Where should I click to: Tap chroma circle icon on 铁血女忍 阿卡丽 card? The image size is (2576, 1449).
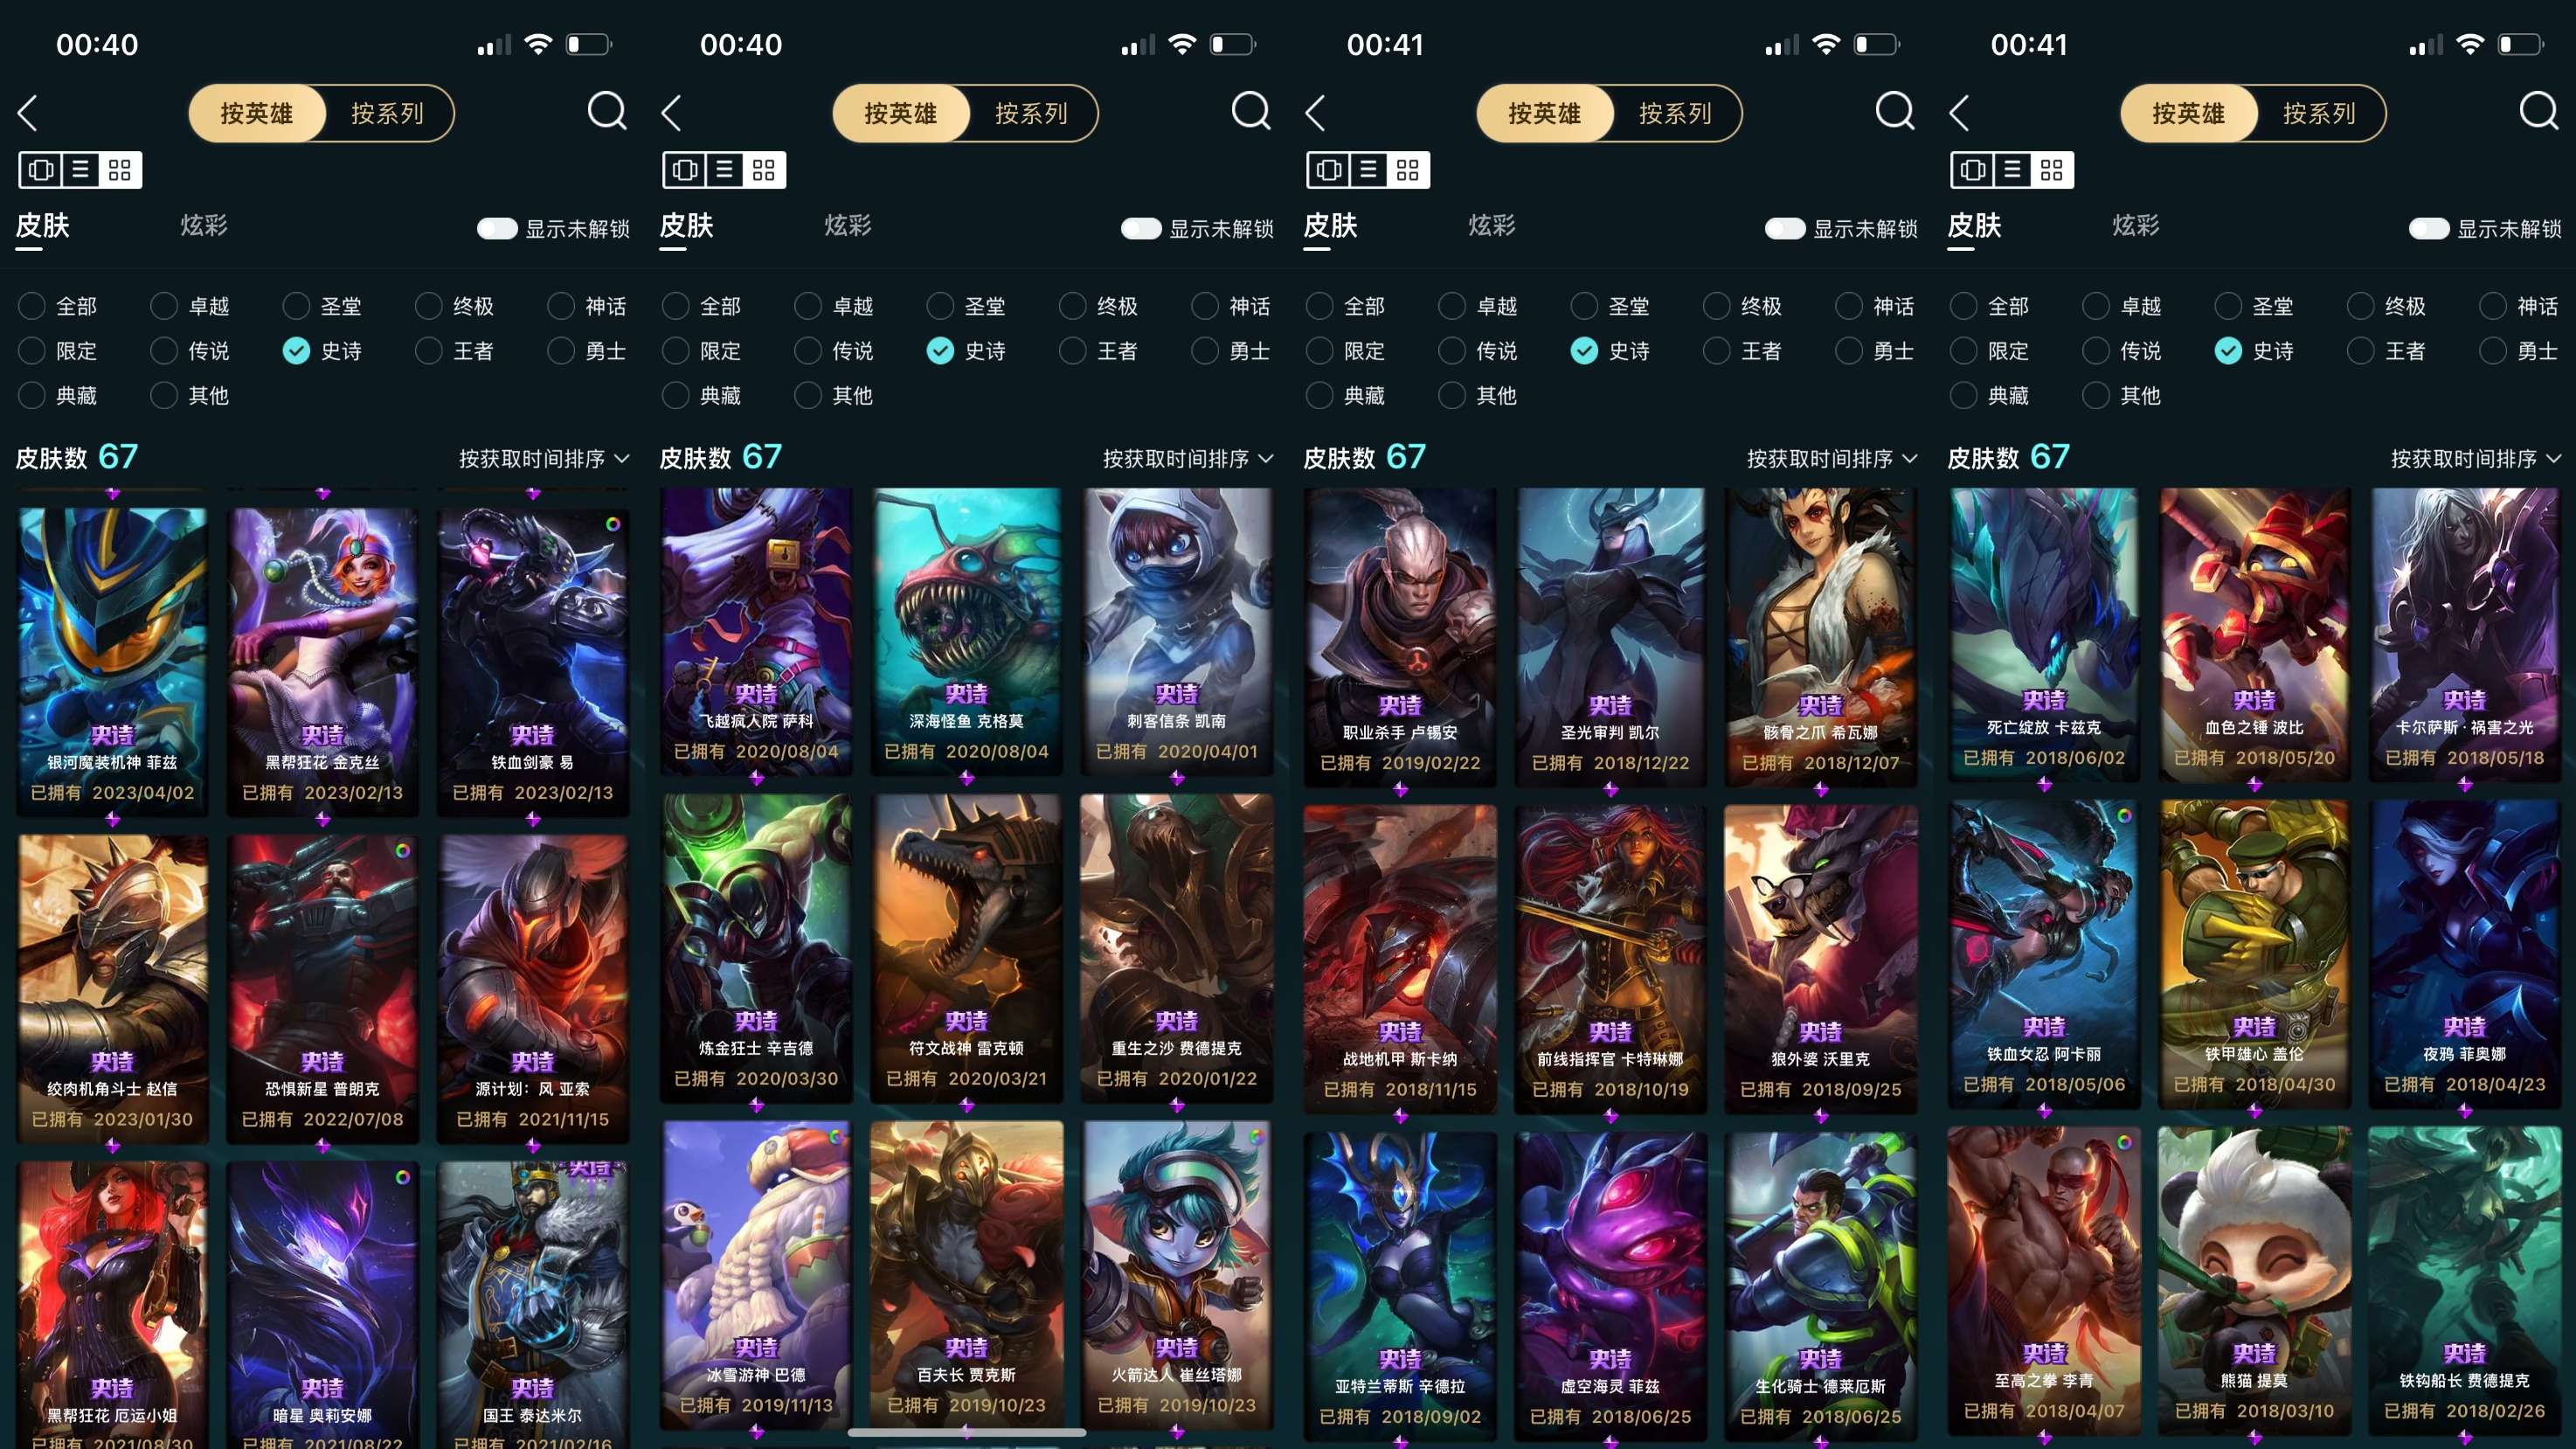[2124, 816]
